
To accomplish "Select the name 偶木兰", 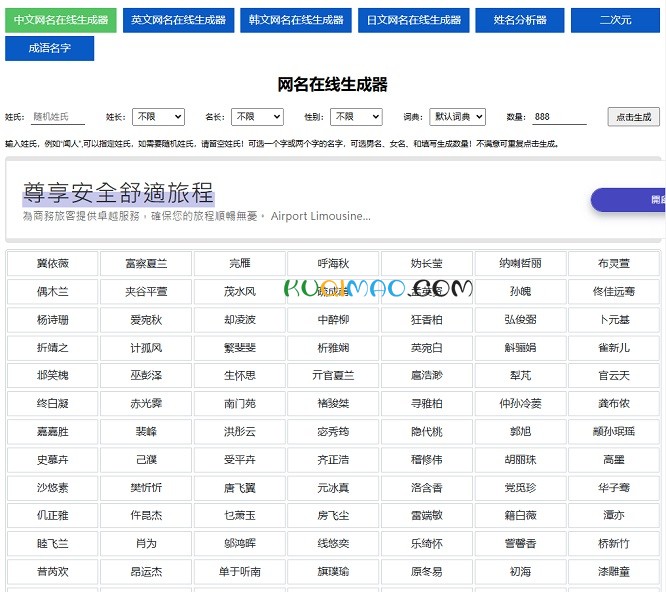I will tap(53, 292).
